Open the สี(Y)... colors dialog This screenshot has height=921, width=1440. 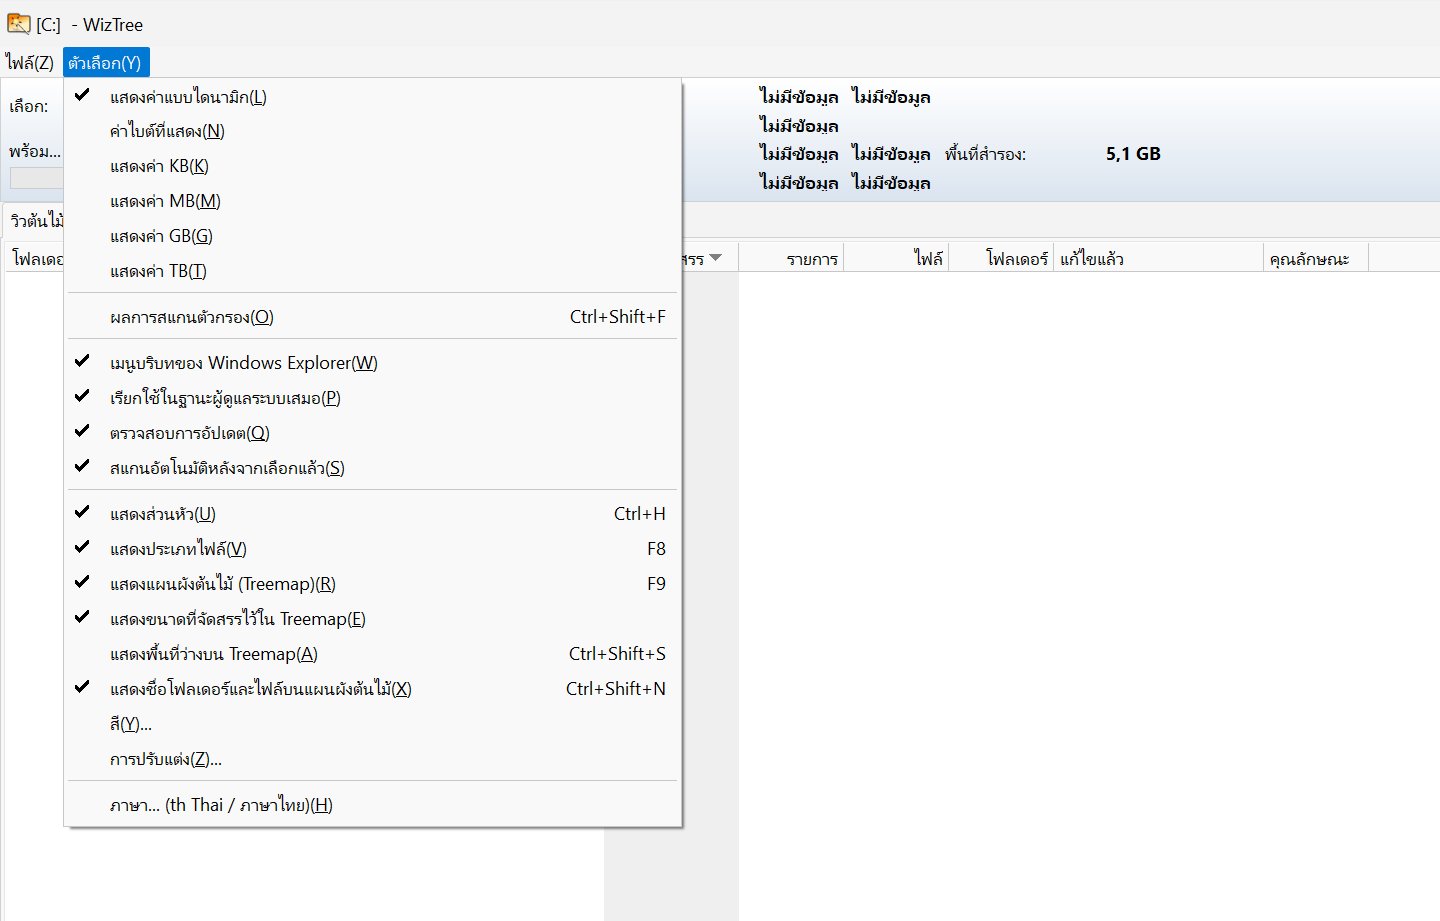coord(373,724)
